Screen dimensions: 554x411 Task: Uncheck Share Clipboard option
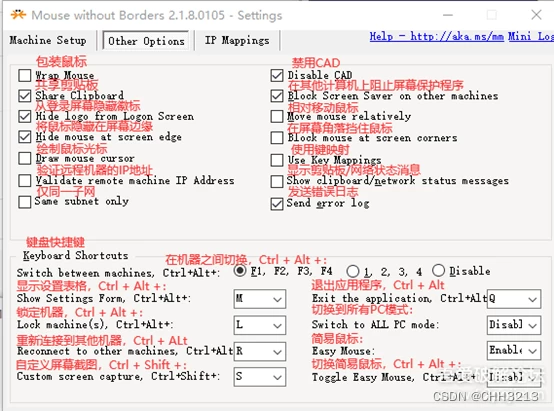pos(25,96)
